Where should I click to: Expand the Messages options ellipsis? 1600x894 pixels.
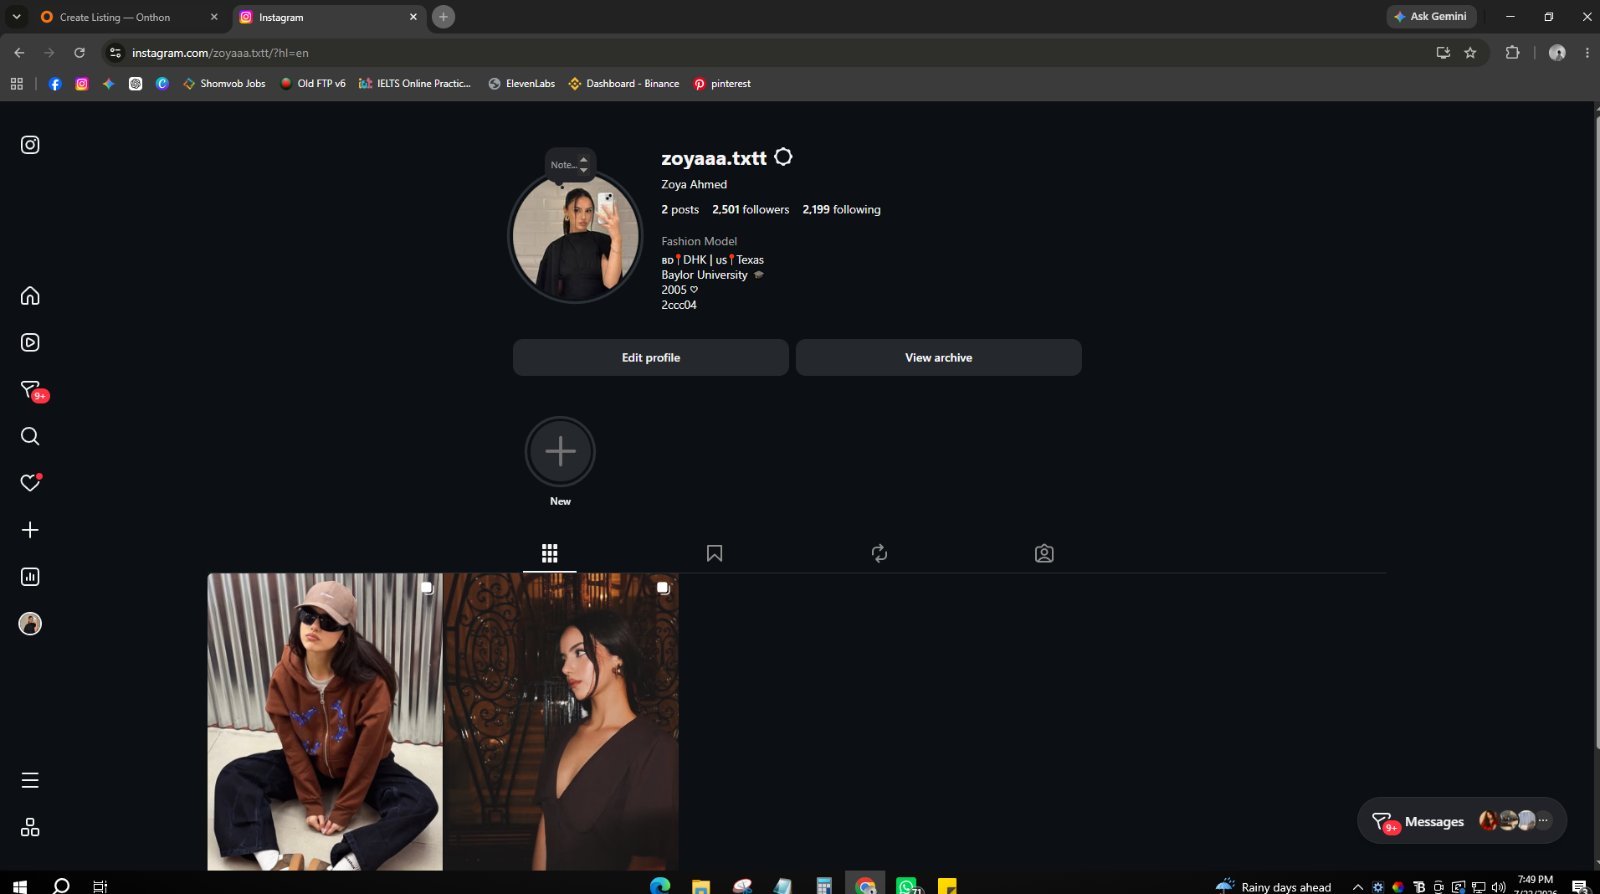[1543, 821]
